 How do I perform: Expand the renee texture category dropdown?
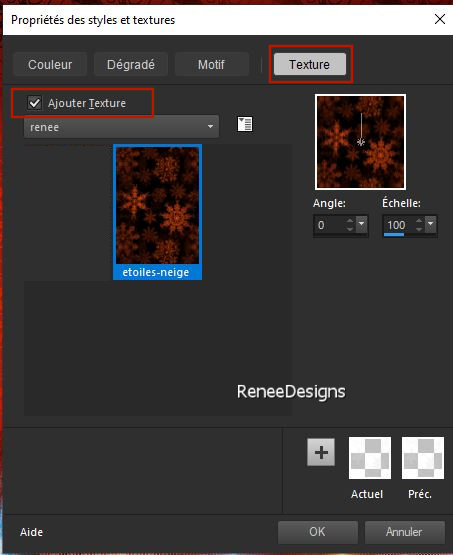click(121, 127)
